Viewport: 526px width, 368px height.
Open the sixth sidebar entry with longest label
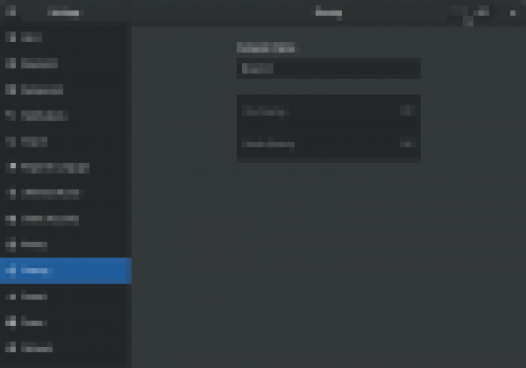click(x=66, y=167)
